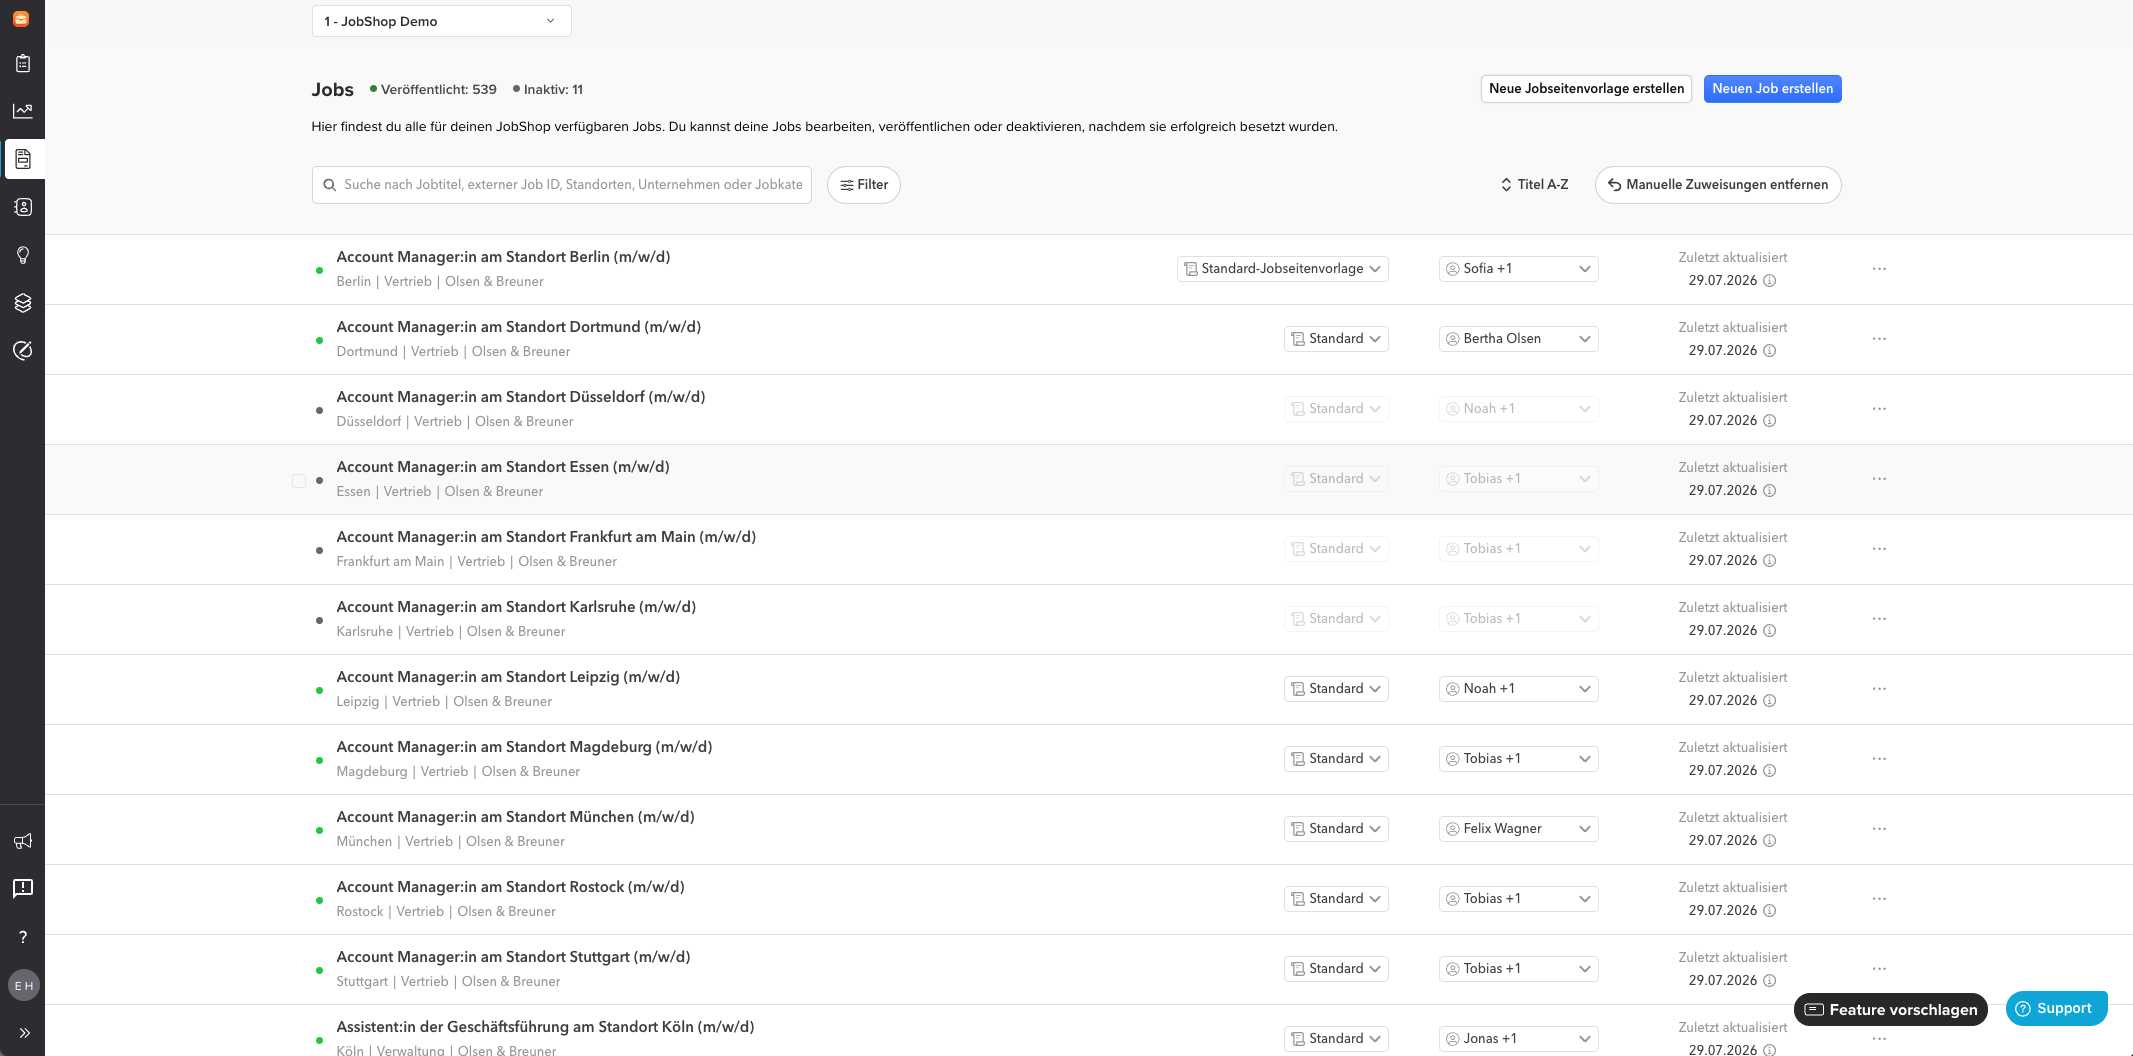
Task: Show info for Rostock job update date
Action: tap(1769, 911)
